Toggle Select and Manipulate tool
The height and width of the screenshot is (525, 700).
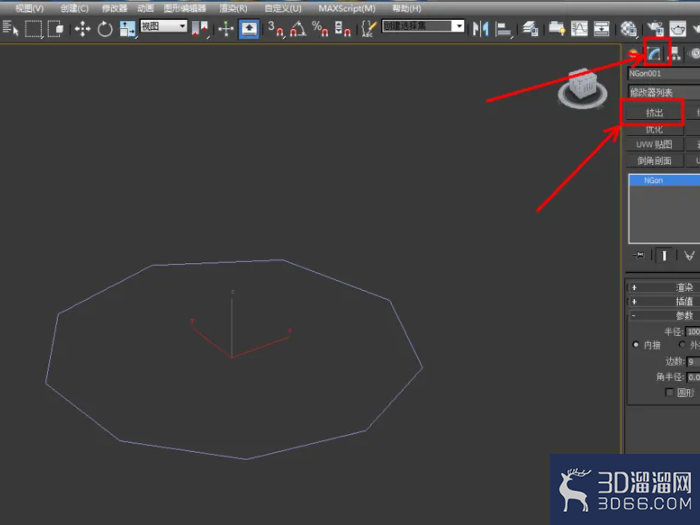tap(226, 29)
